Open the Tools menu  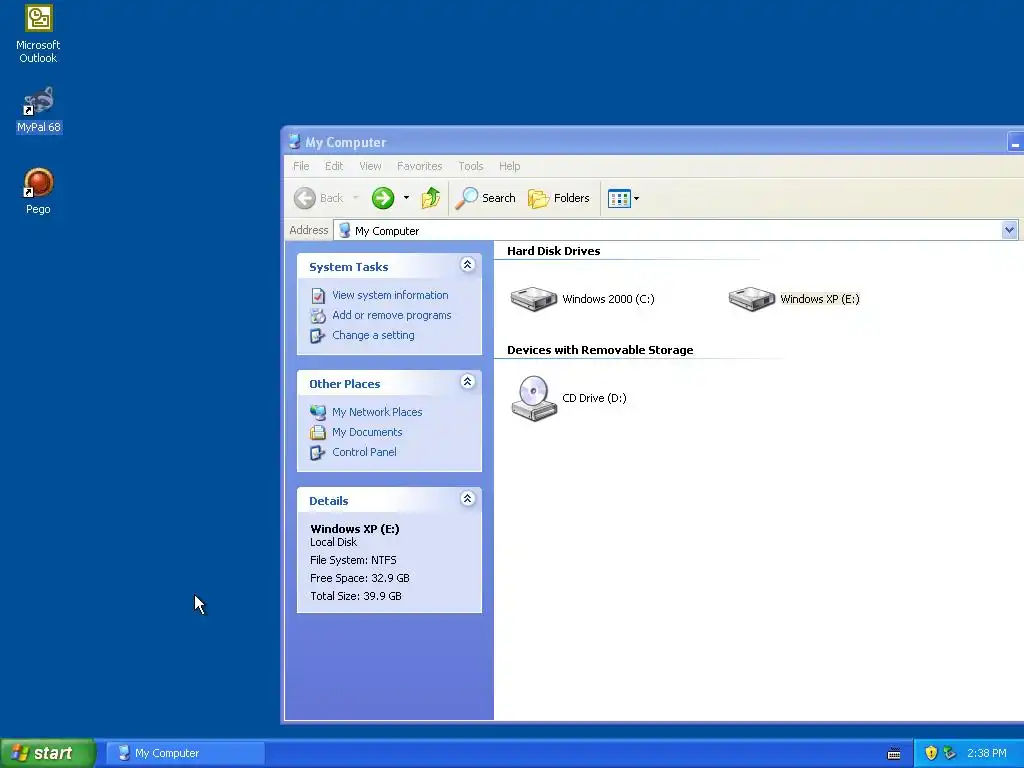coord(471,166)
